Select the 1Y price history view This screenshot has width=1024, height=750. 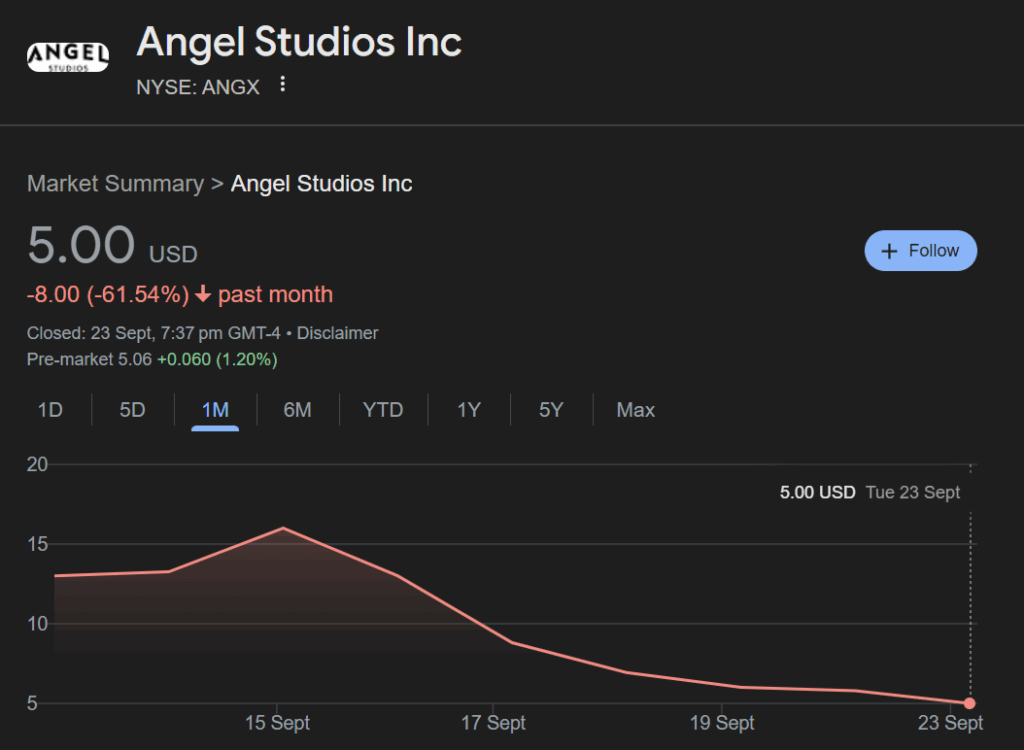[x=468, y=410]
